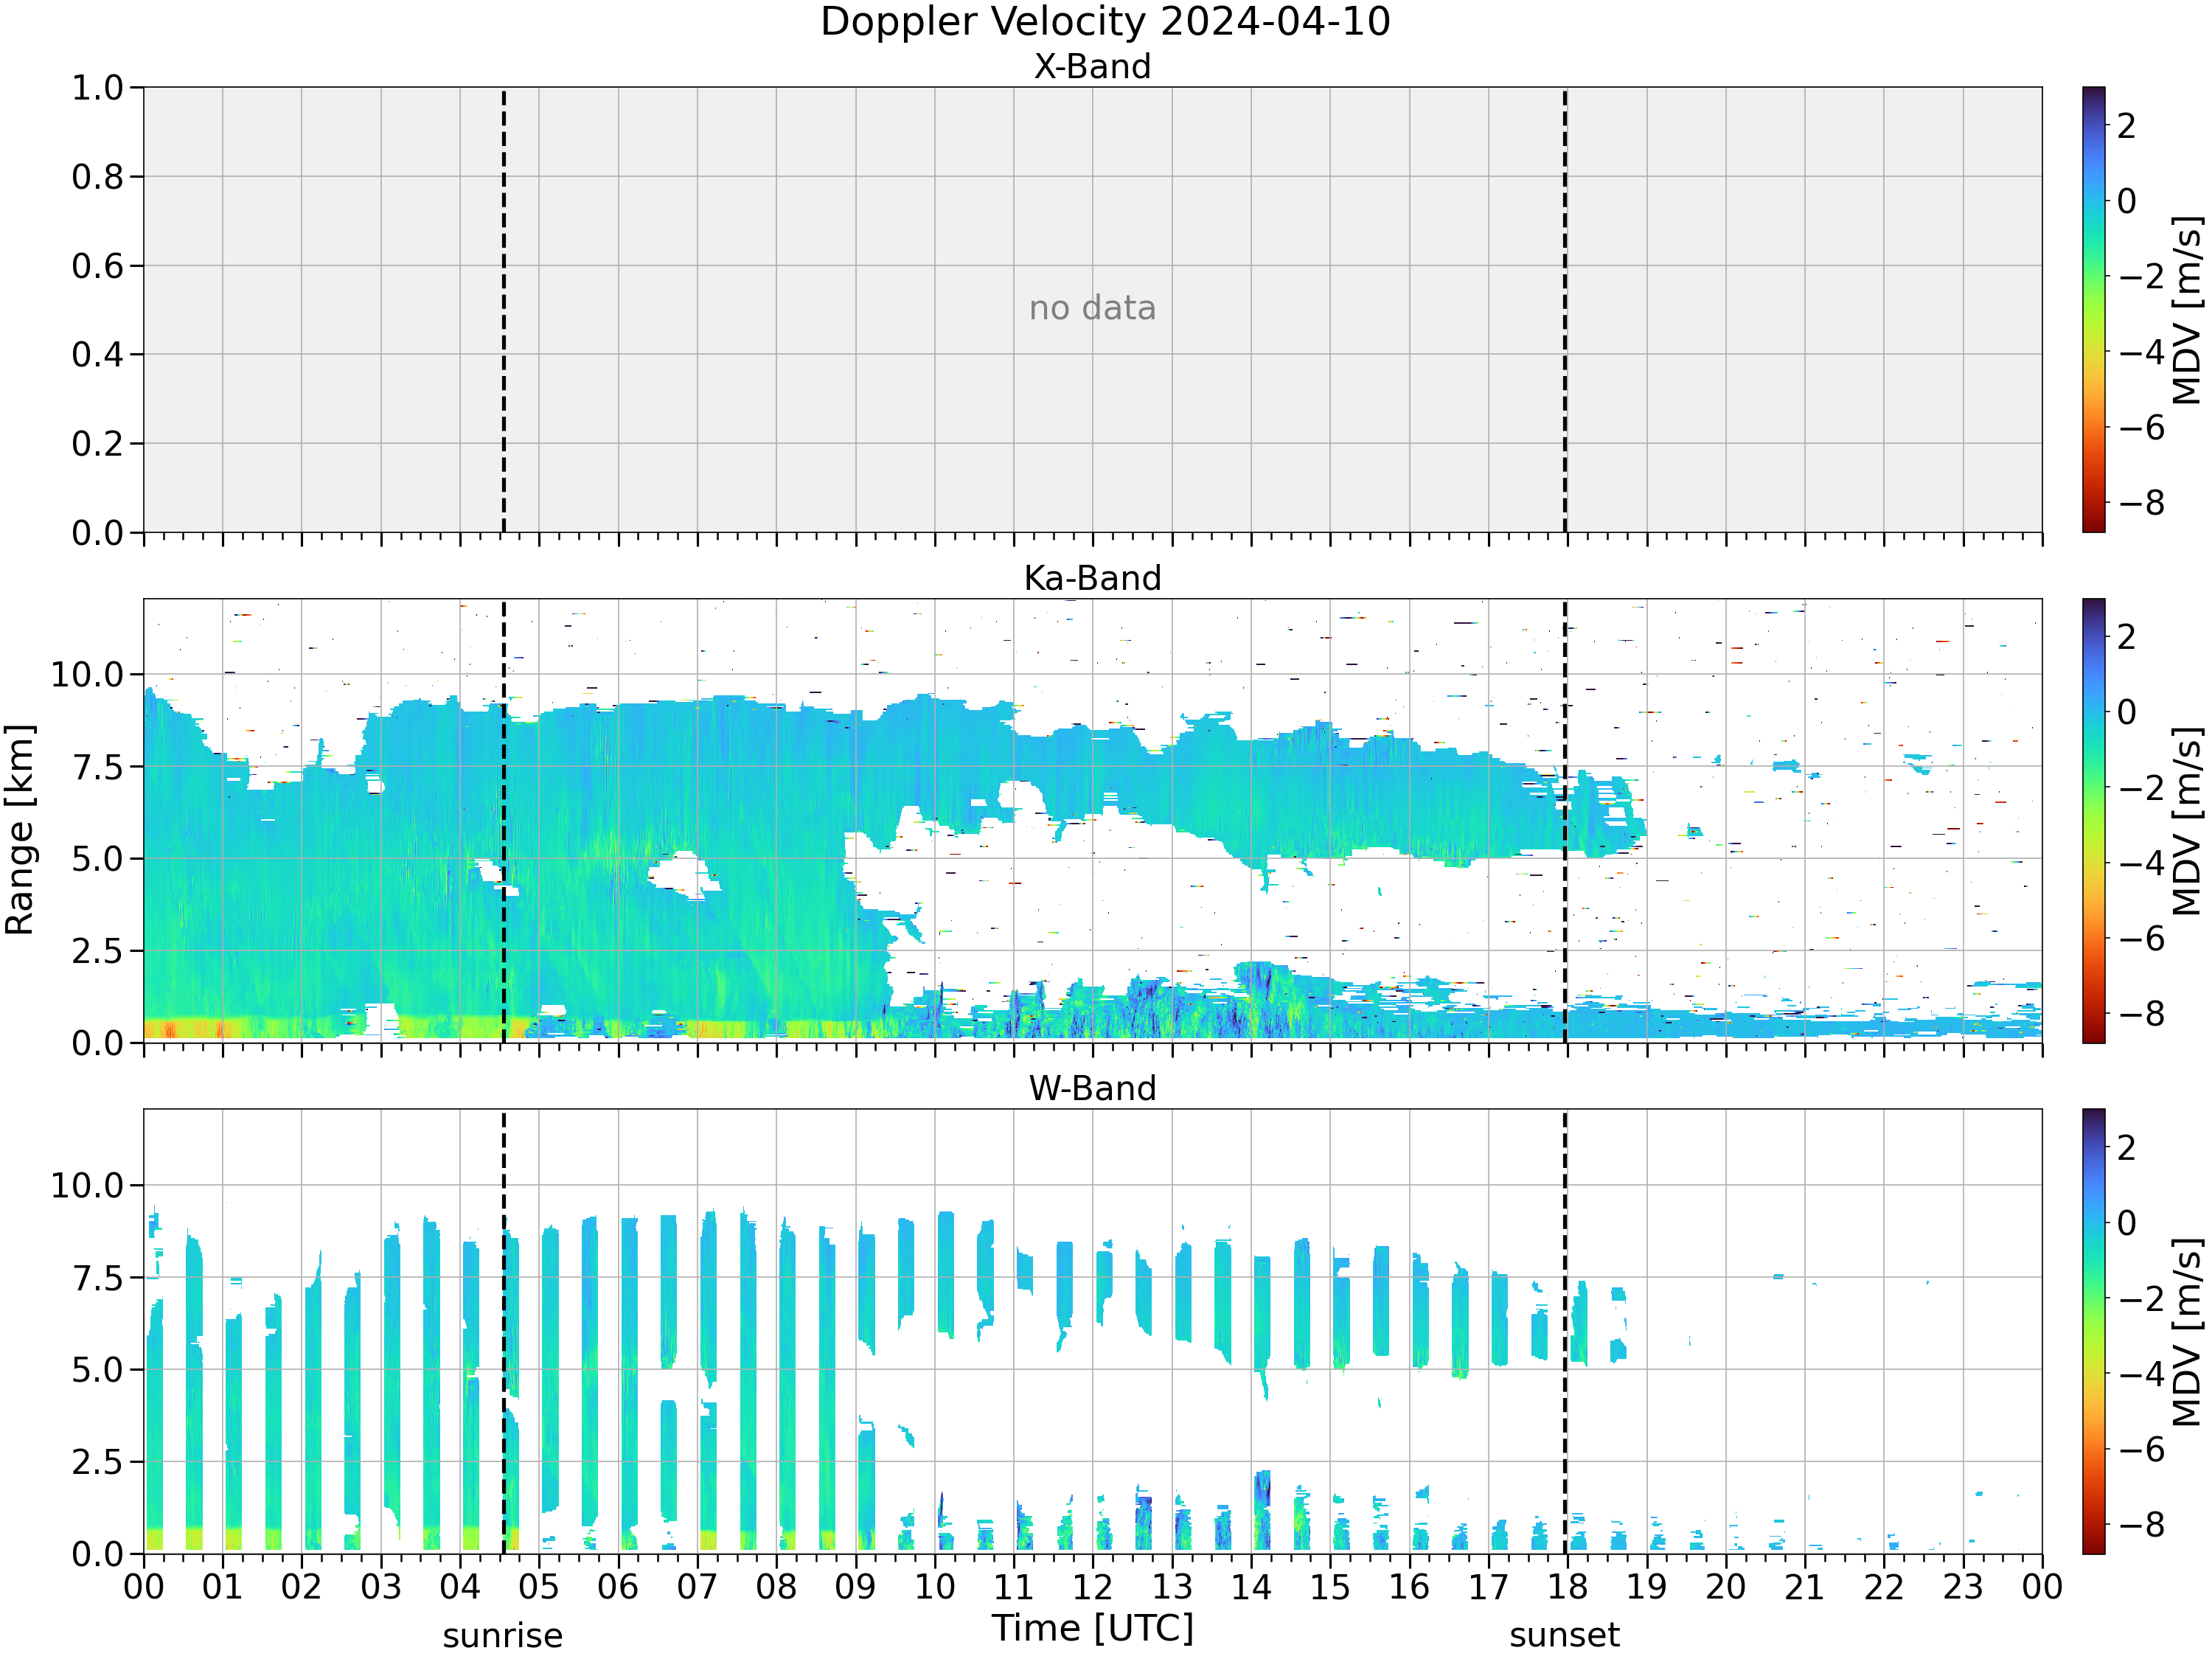The image size is (2212, 1659).
Task: Click the '1.0' tick label on X-Band axis
Action: point(97,88)
